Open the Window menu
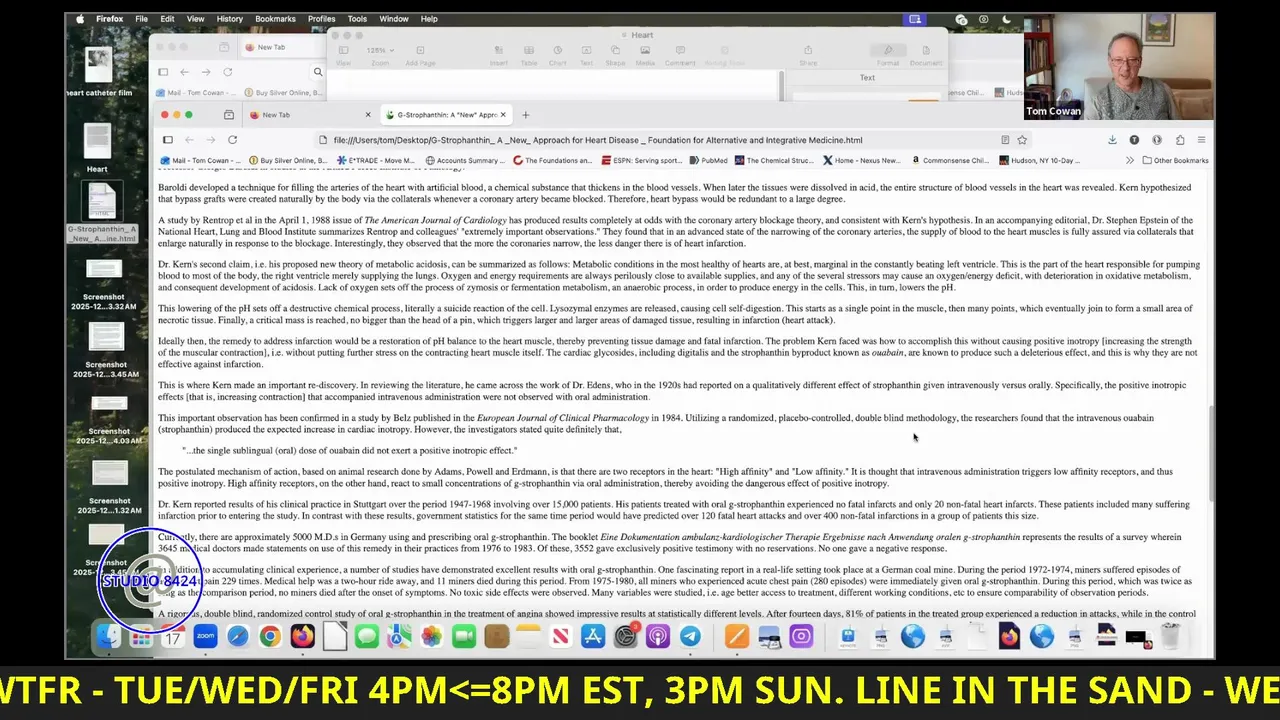 (394, 19)
